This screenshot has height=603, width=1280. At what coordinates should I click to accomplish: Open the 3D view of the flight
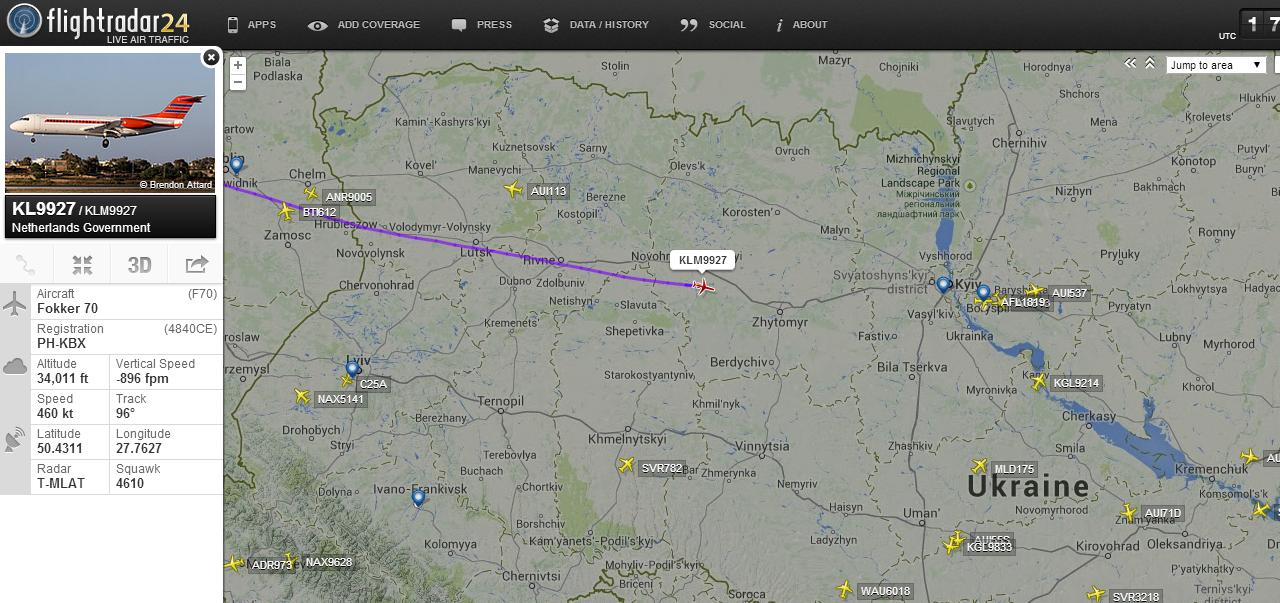point(139,265)
